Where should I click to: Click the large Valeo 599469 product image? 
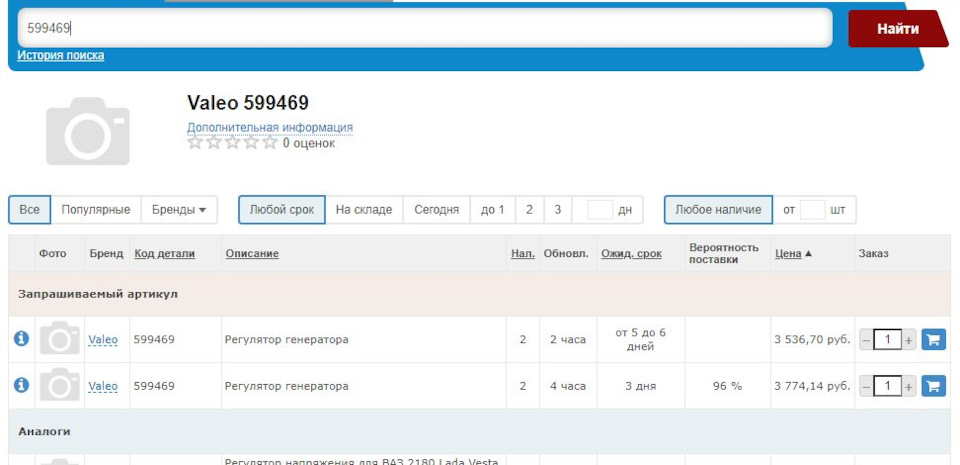click(x=88, y=131)
